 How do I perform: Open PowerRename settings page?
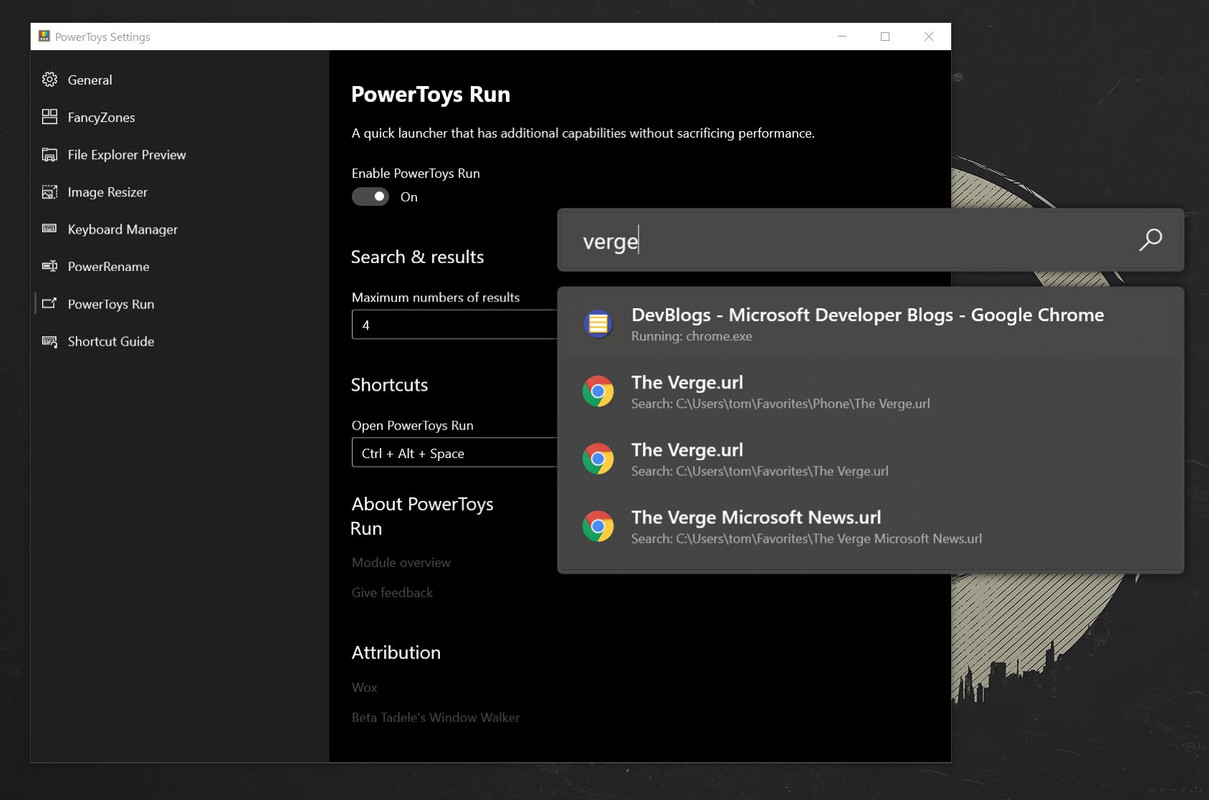point(180,266)
